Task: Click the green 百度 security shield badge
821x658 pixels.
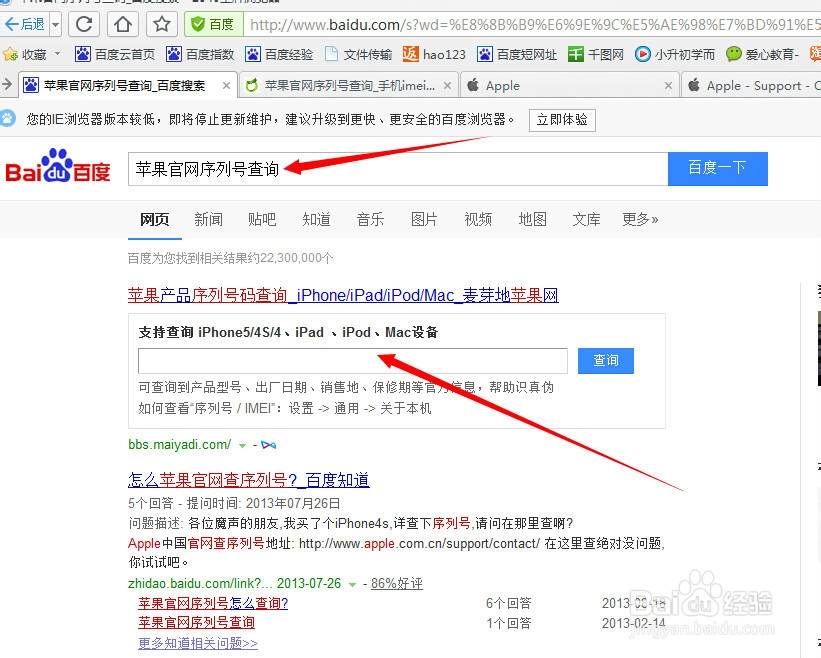Action: coord(214,24)
